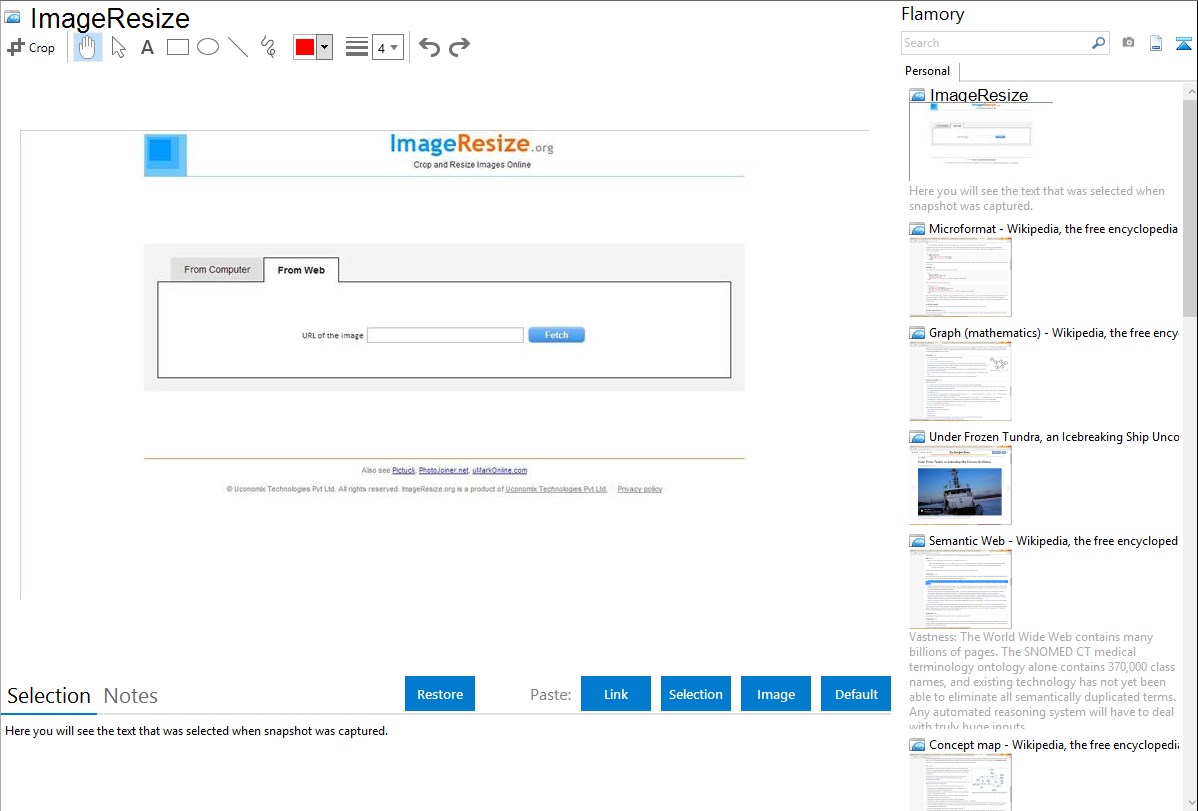Paste using Default
Screen dimensions: 1198x811
(x=856, y=694)
